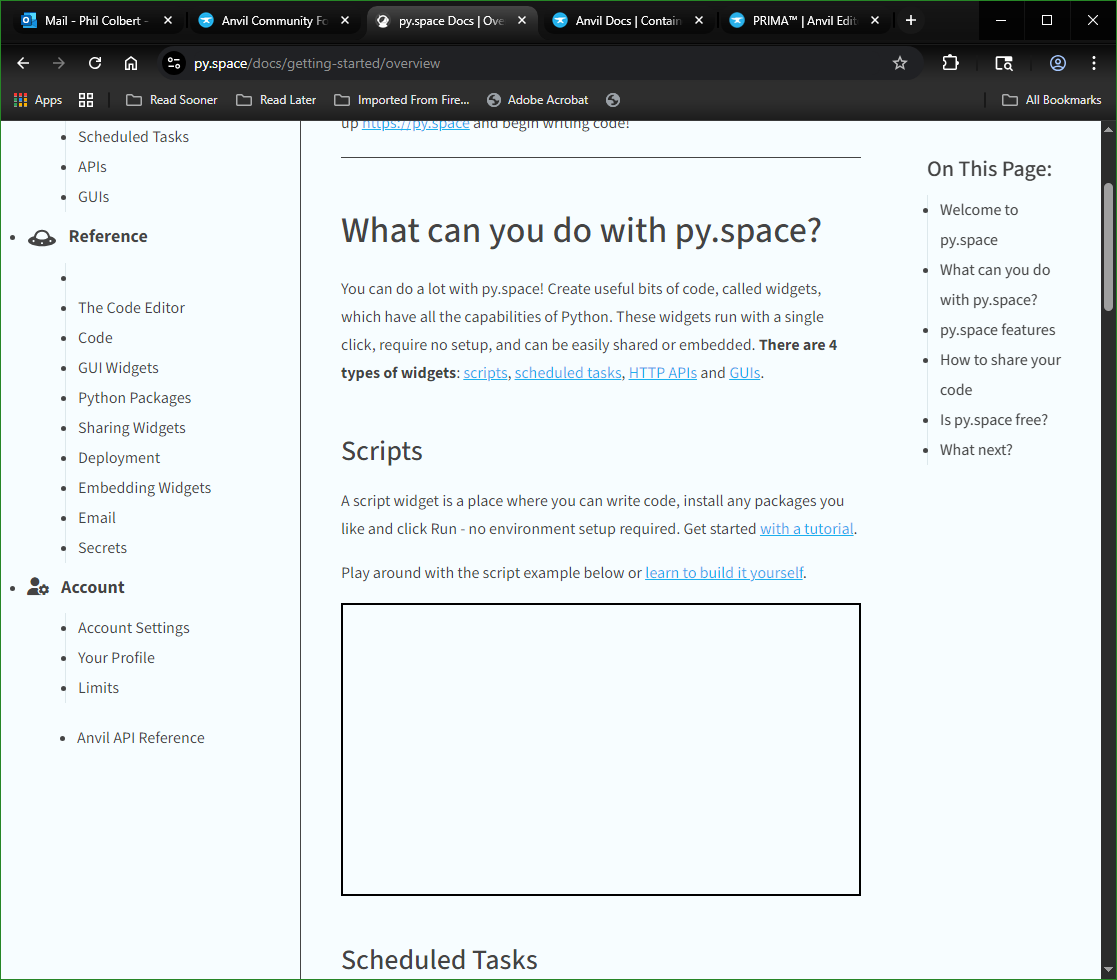Open the GUI Widgets reference page

[118, 368]
